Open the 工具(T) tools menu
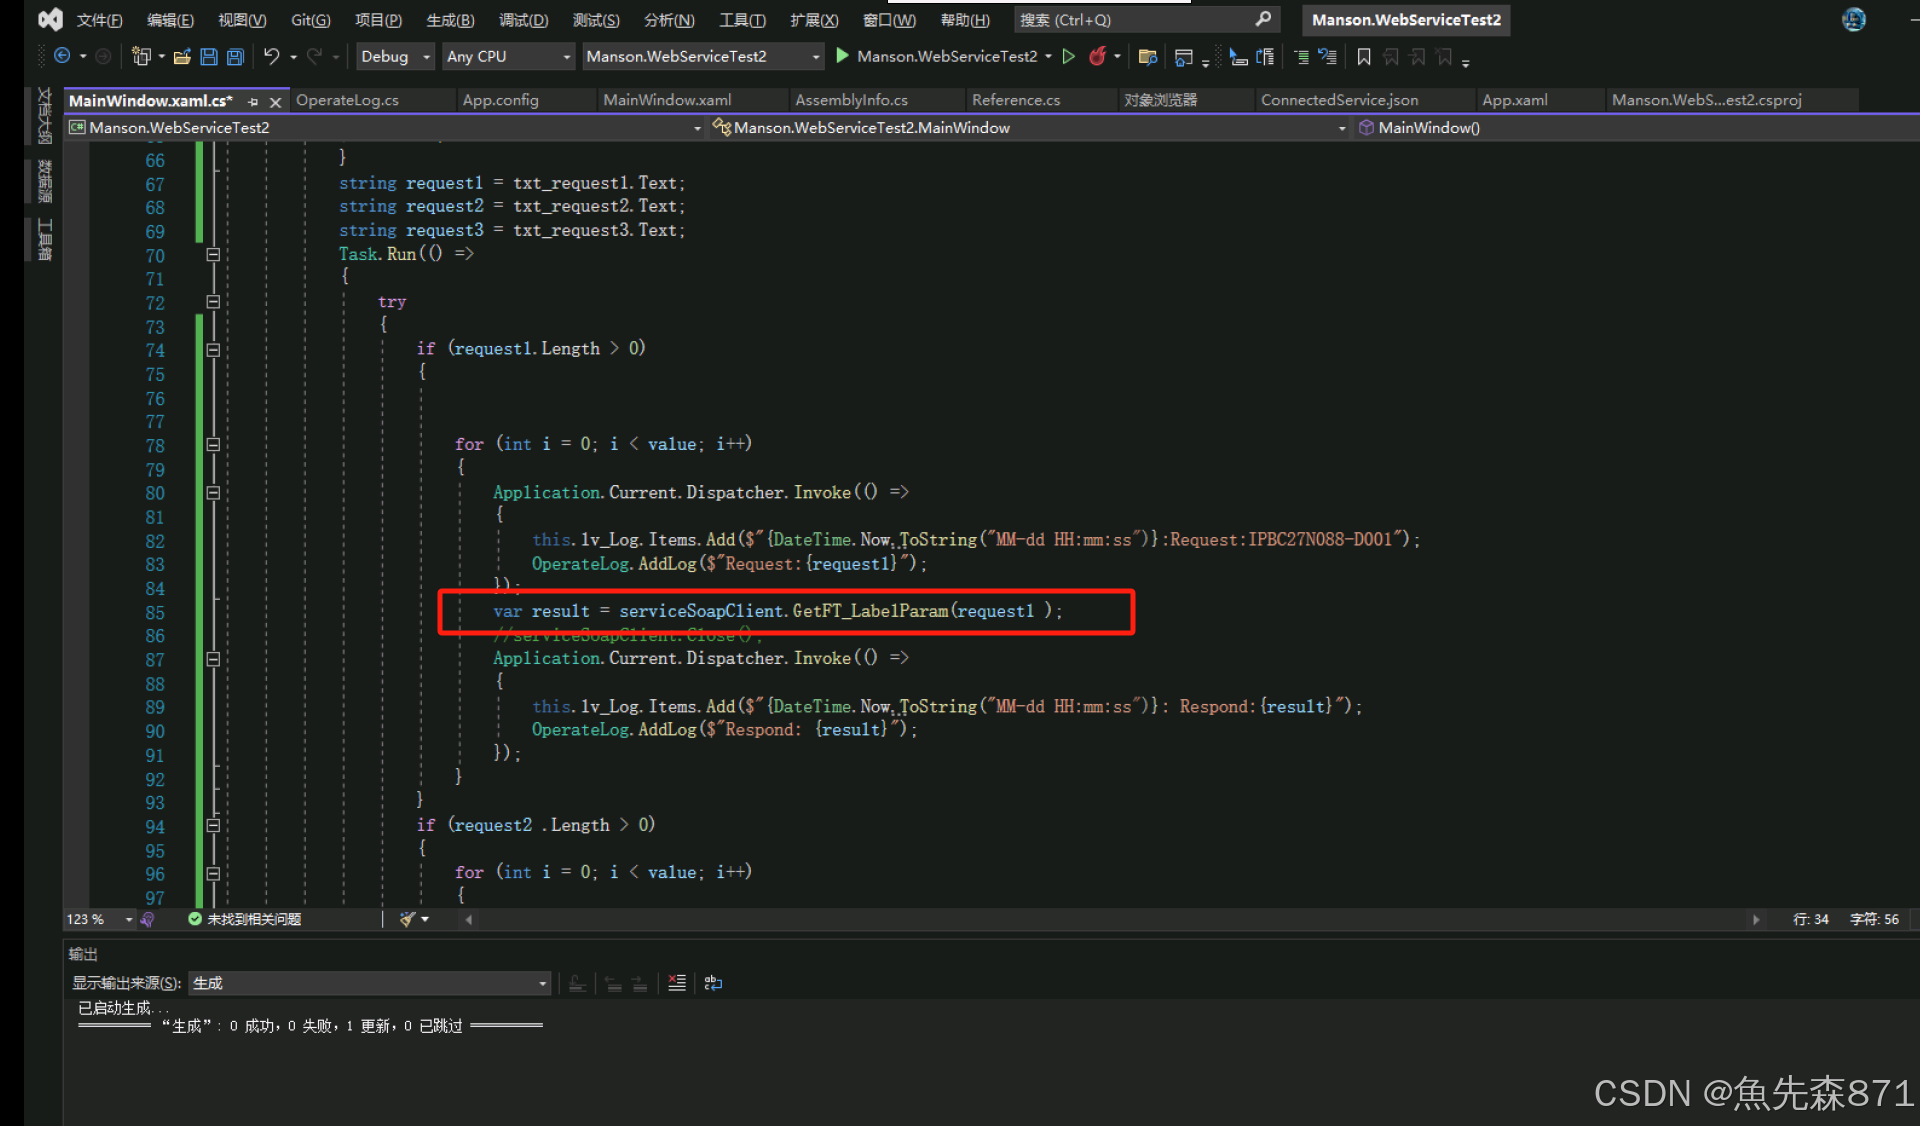The image size is (1920, 1126). pyautogui.click(x=743, y=20)
